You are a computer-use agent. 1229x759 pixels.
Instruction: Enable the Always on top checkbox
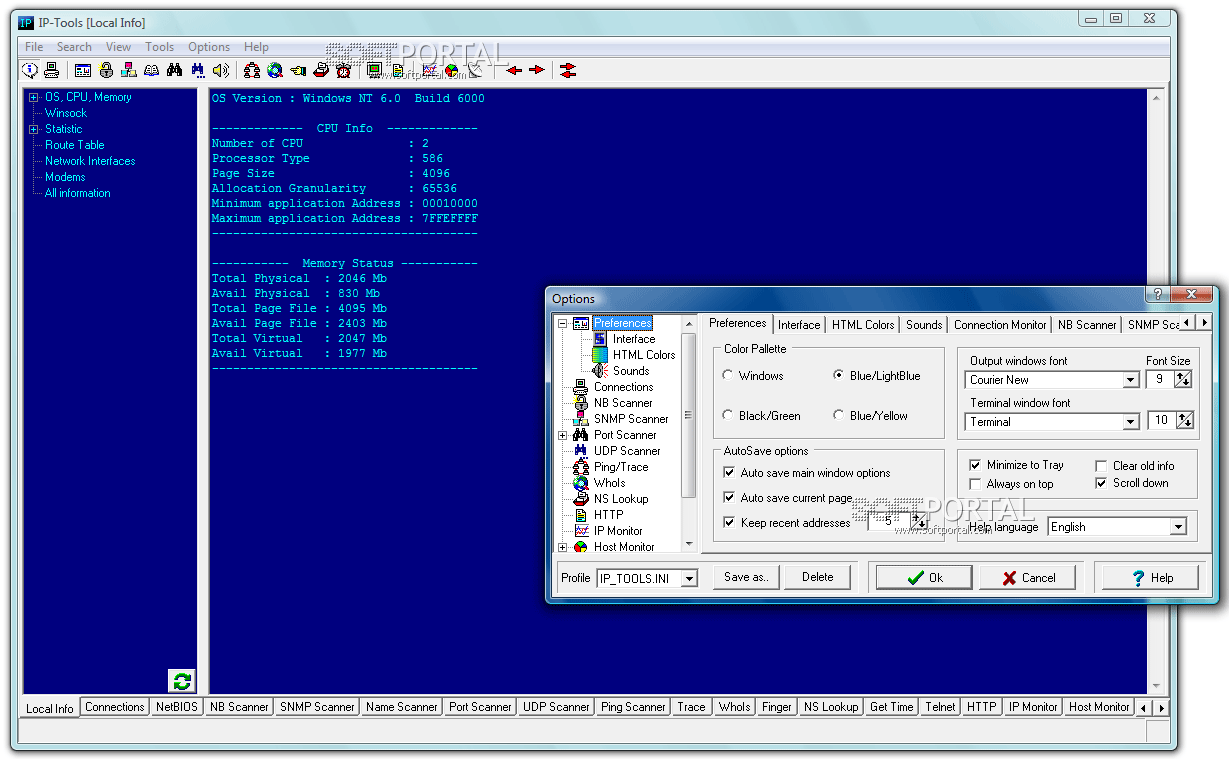pos(976,484)
